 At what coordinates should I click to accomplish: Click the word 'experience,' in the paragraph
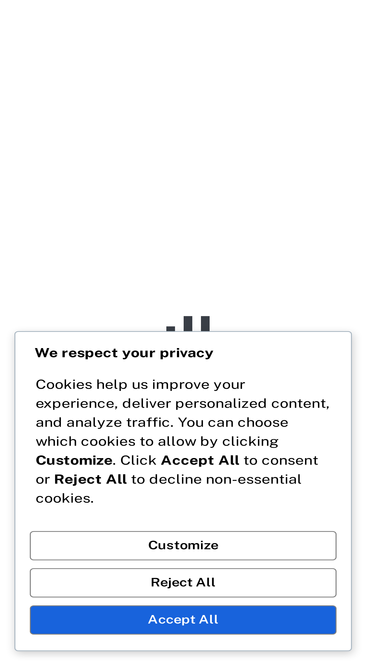click(x=77, y=403)
